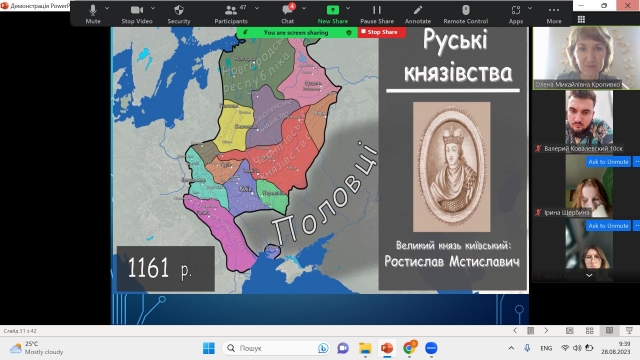Open PowerPoint from the taskbar
Screen dimensions: 640x360
(x=387, y=348)
